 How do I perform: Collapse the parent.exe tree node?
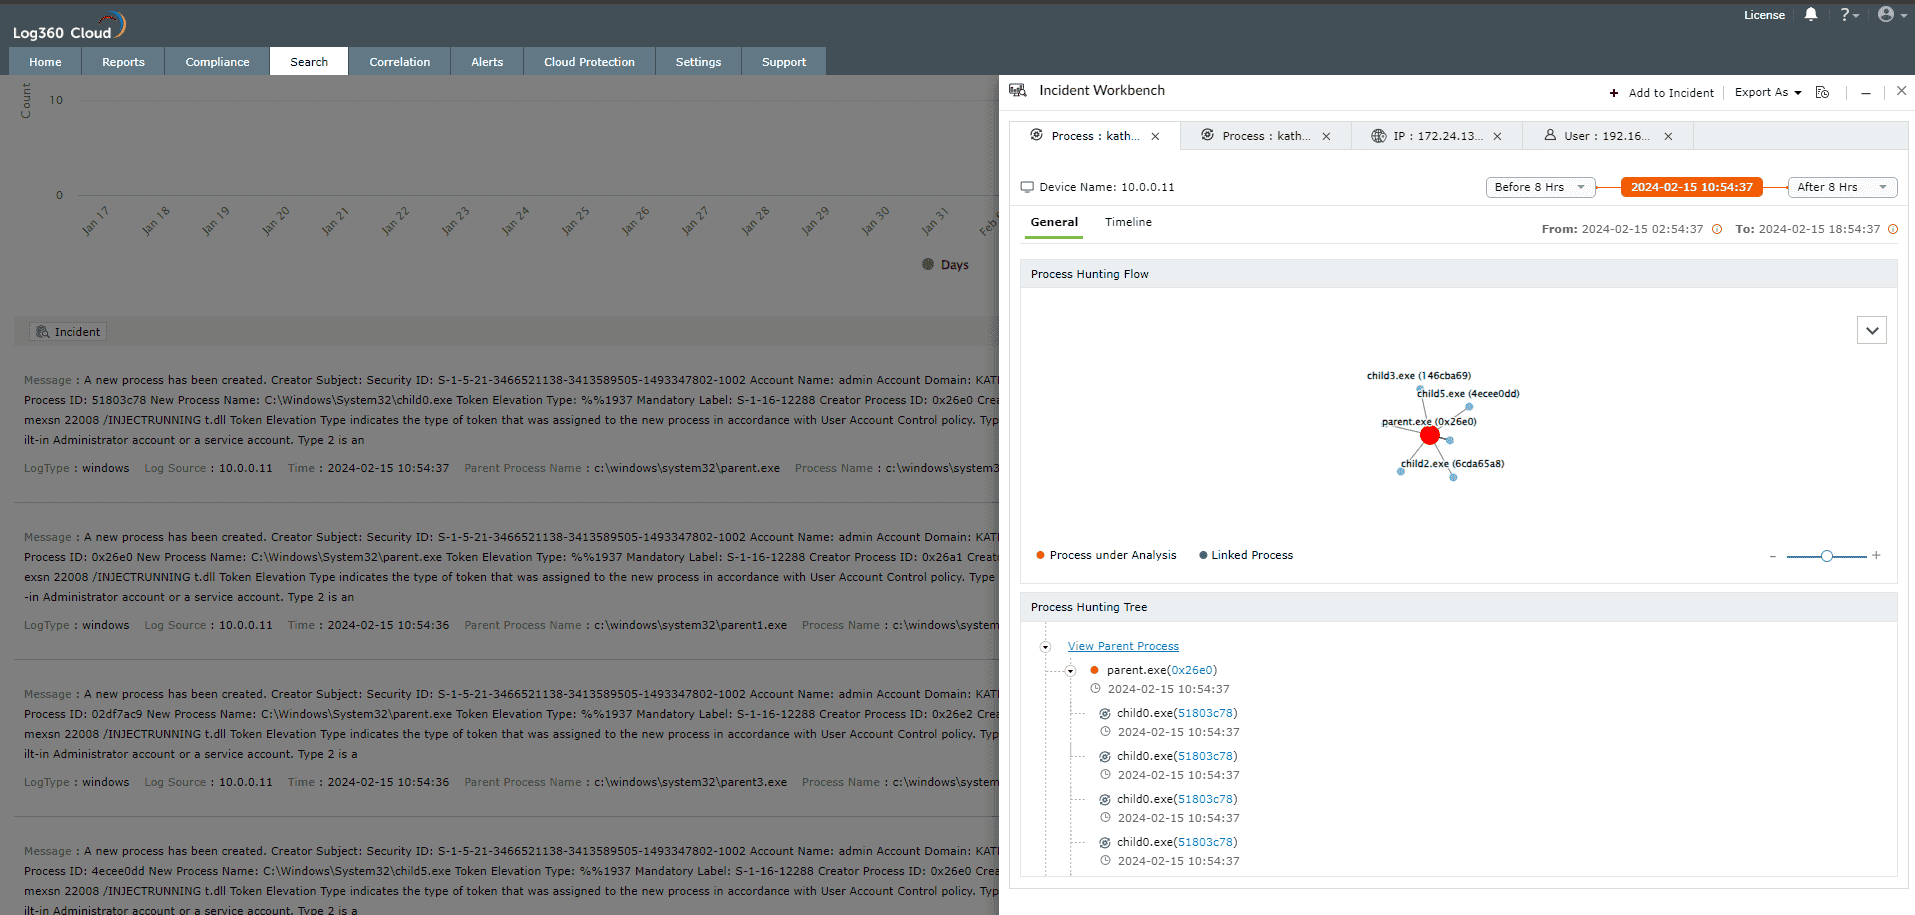point(1070,671)
